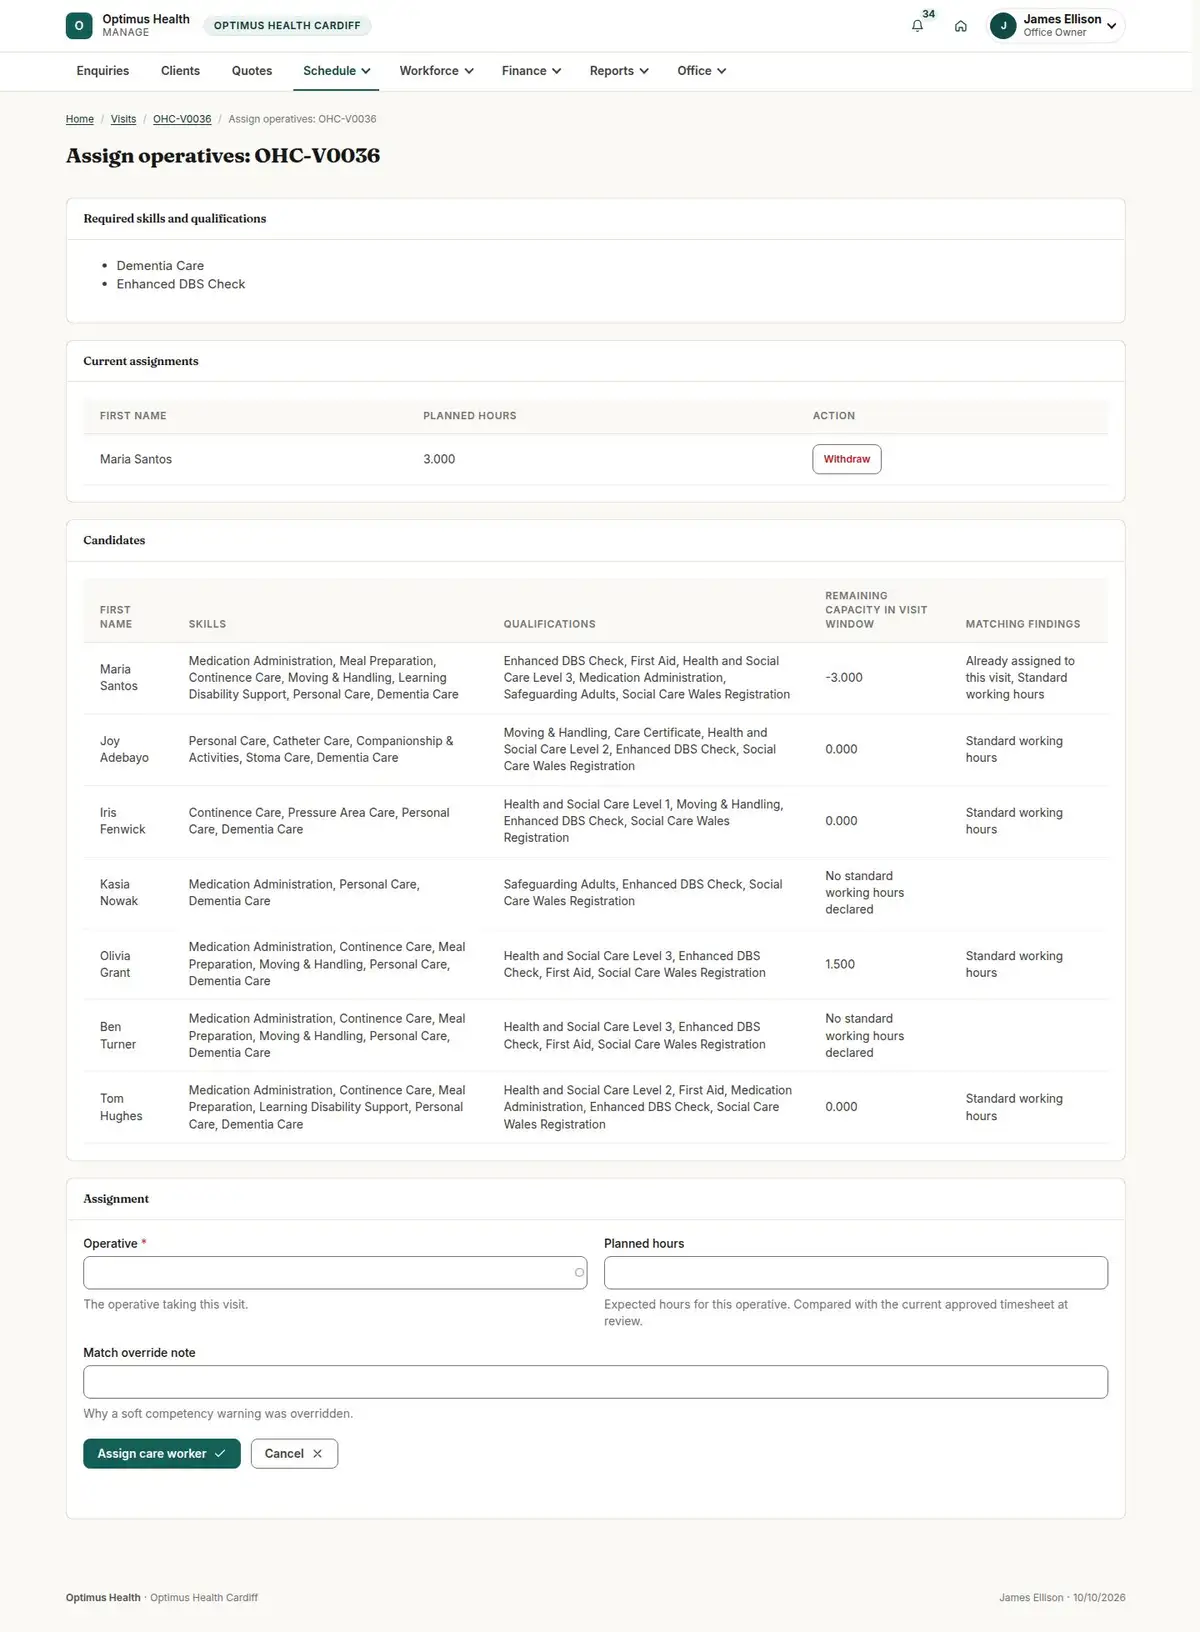The width and height of the screenshot is (1200, 1632).
Task: Go to the Enquiries tab
Action: tap(103, 71)
